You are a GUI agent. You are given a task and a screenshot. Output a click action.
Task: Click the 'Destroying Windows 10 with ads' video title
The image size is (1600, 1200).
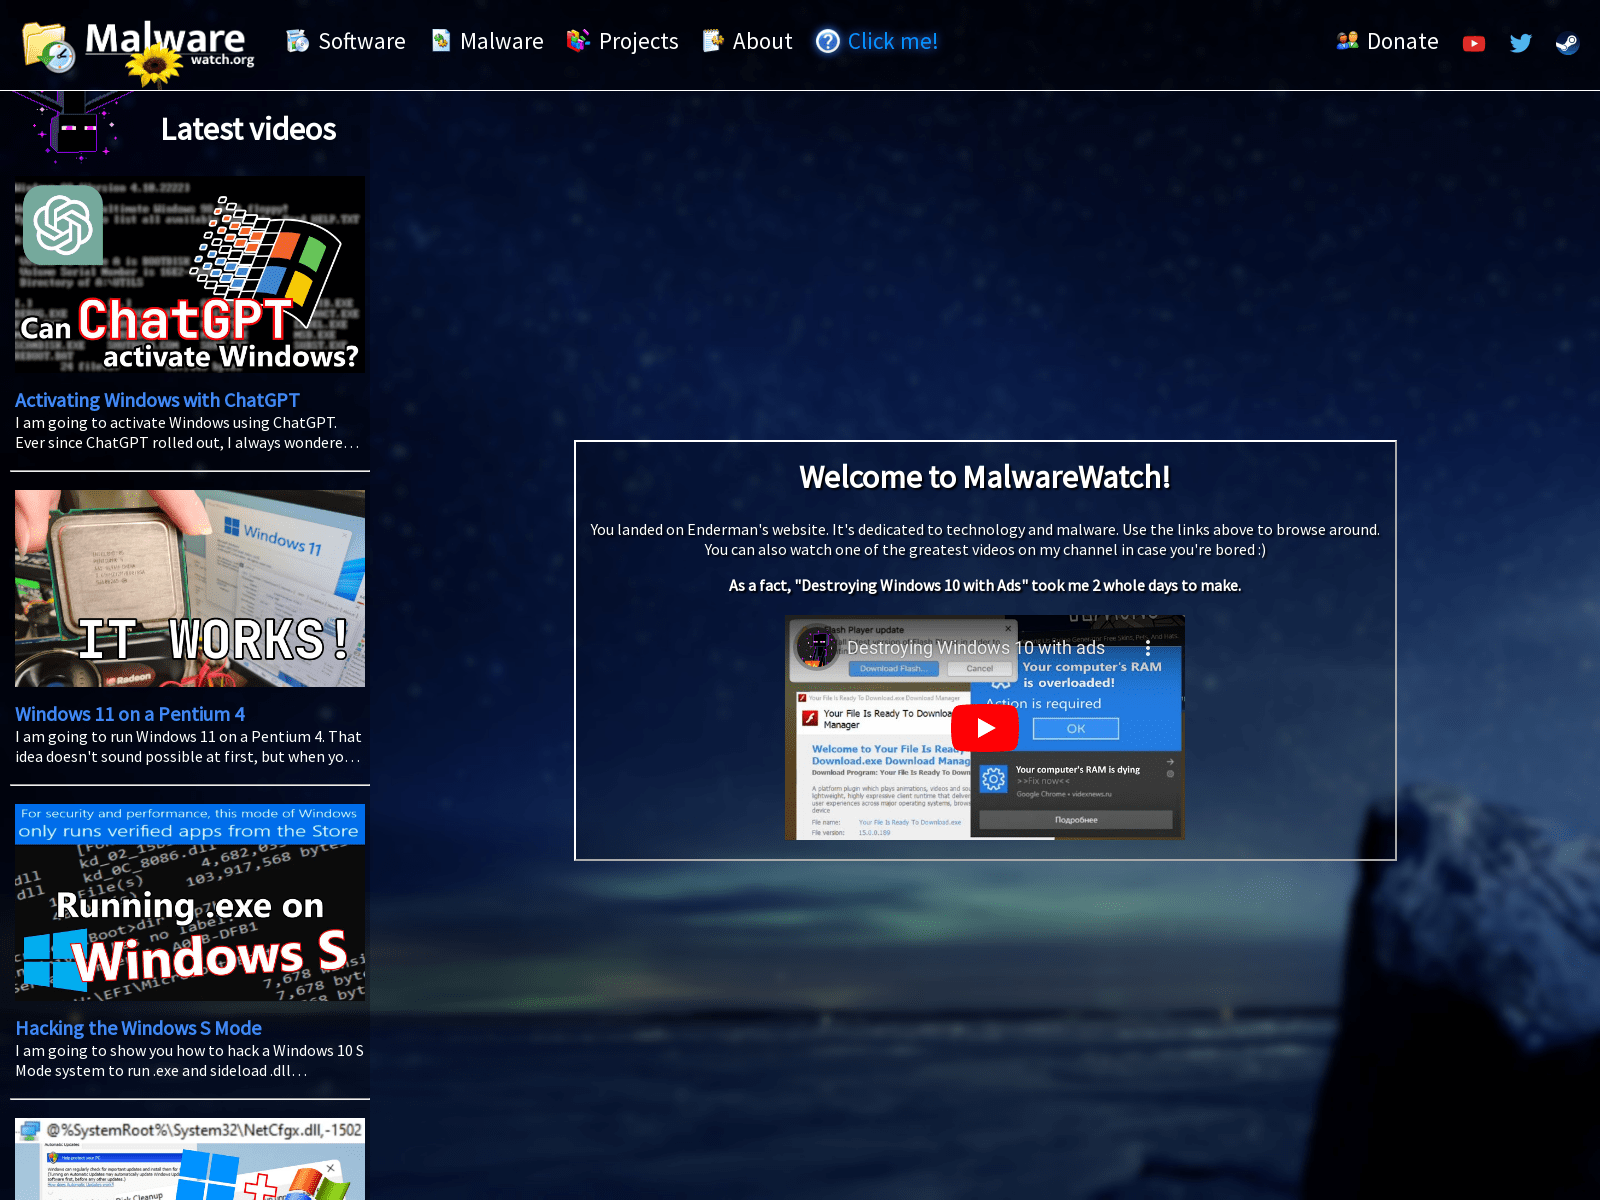[x=976, y=648]
